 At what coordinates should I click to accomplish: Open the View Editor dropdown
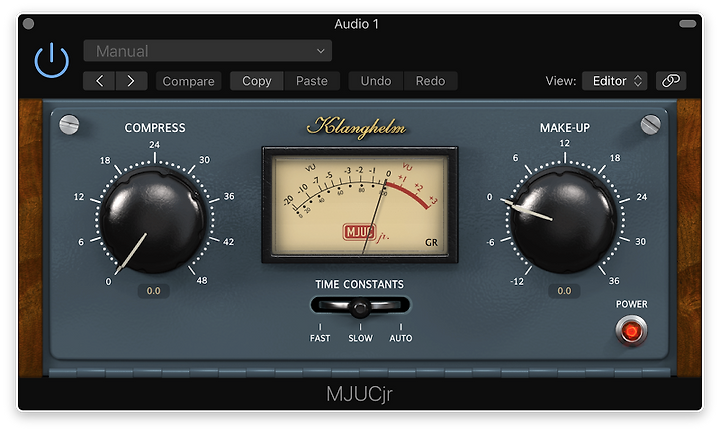[615, 81]
